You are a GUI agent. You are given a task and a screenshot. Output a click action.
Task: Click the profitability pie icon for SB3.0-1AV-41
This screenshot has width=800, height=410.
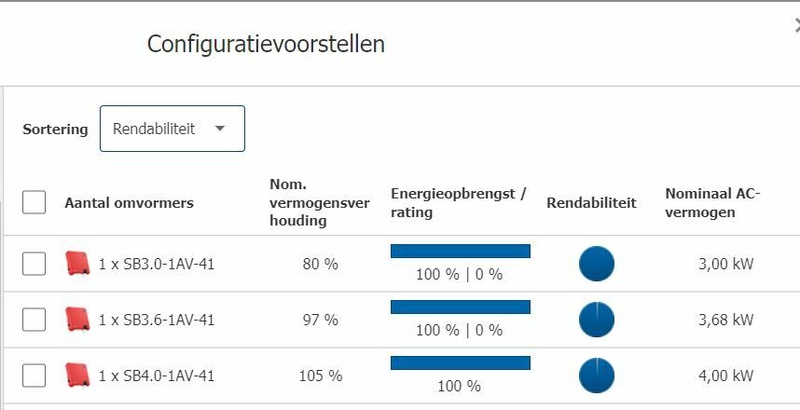tap(597, 264)
